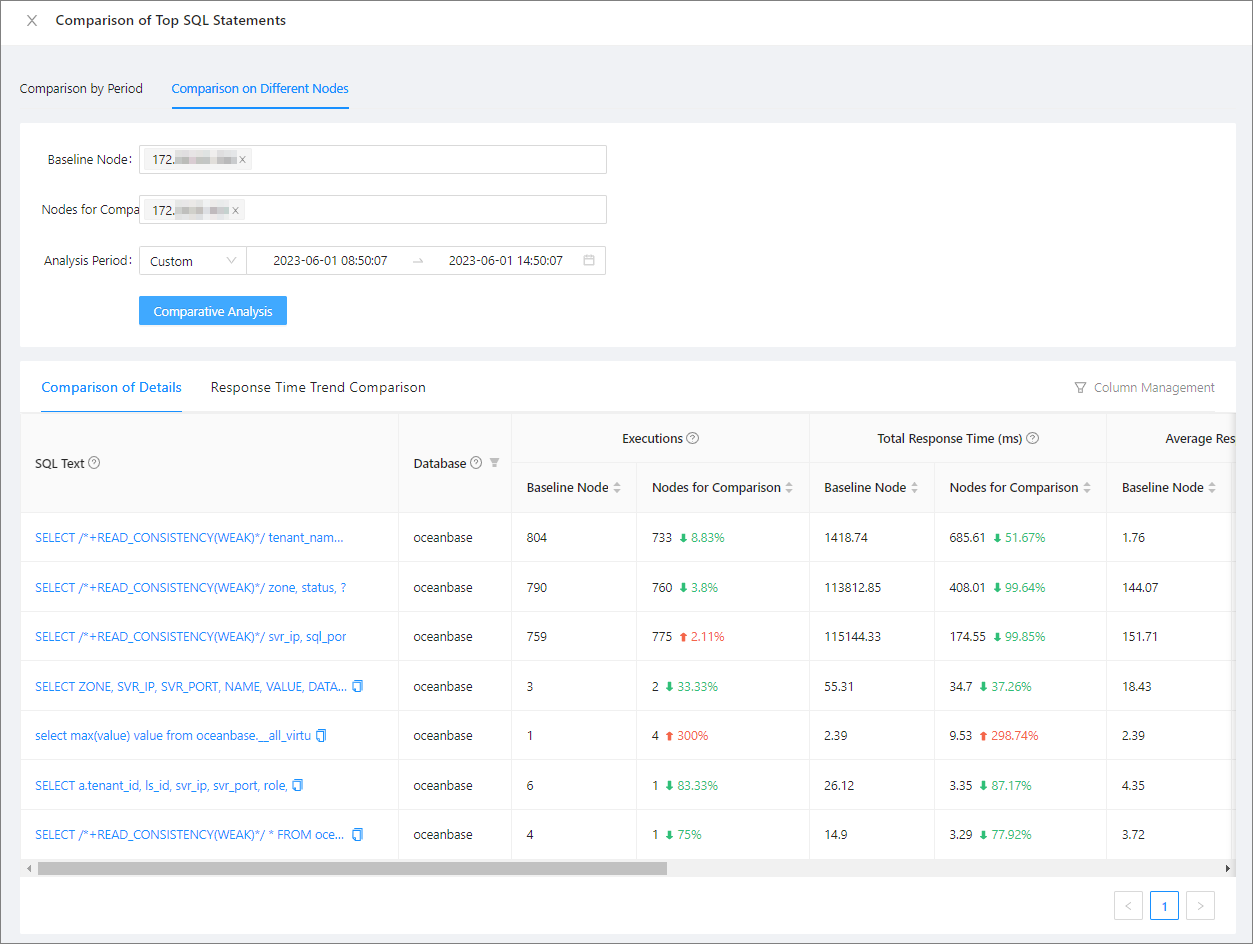Click help icon beside Executions header
The width and height of the screenshot is (1253, 944).
pyautogui.click(x=692, y=438)
